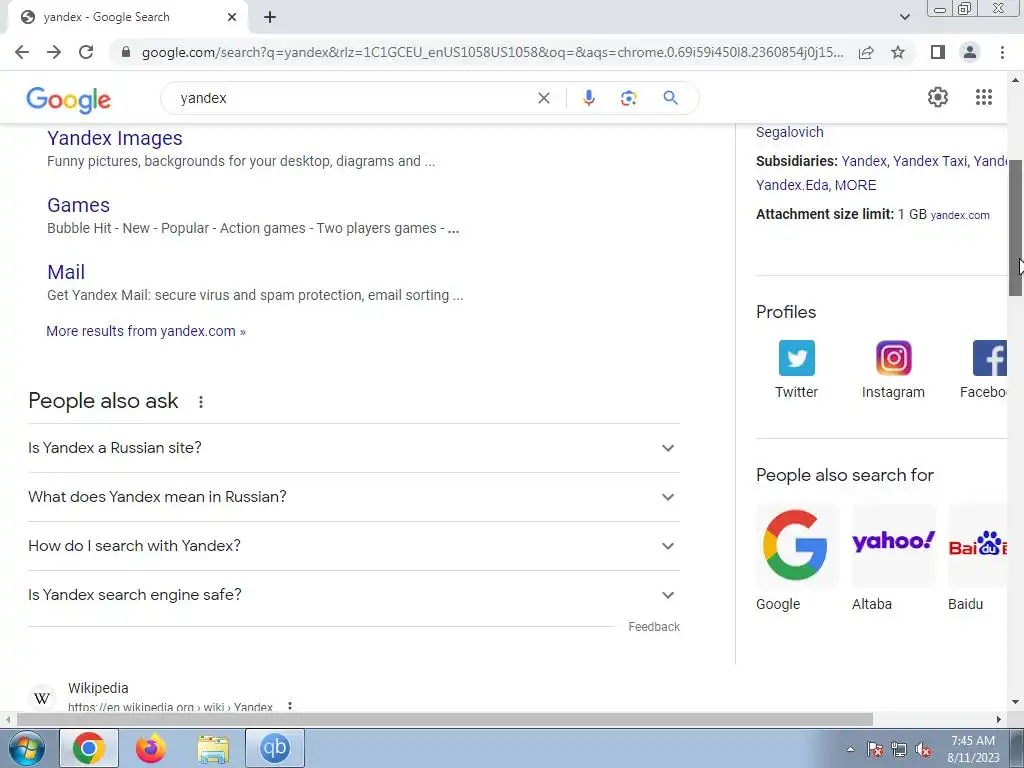Click the scroll right arrow

tap(999, 719)
